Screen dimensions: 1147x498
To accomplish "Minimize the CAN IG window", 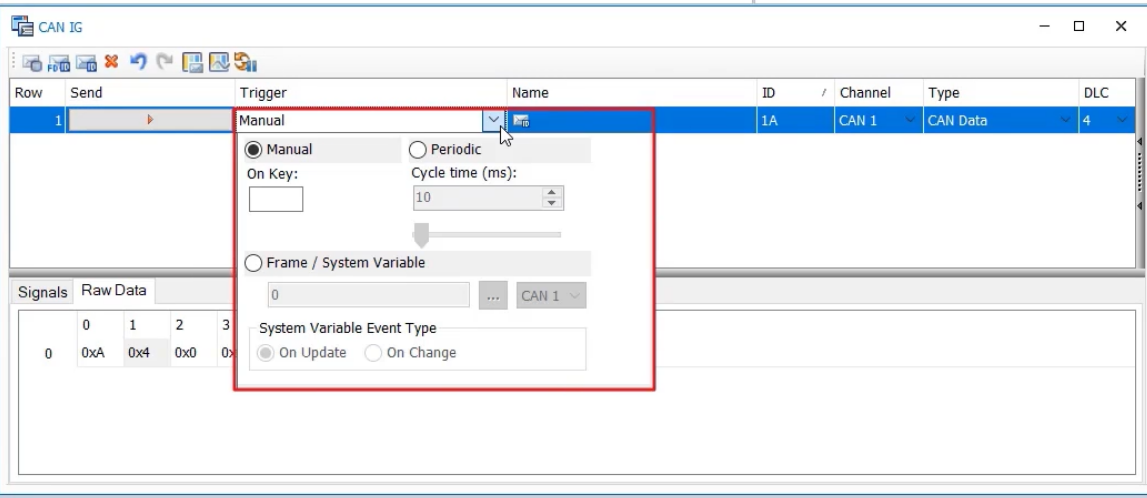I will coord(1045,26).
